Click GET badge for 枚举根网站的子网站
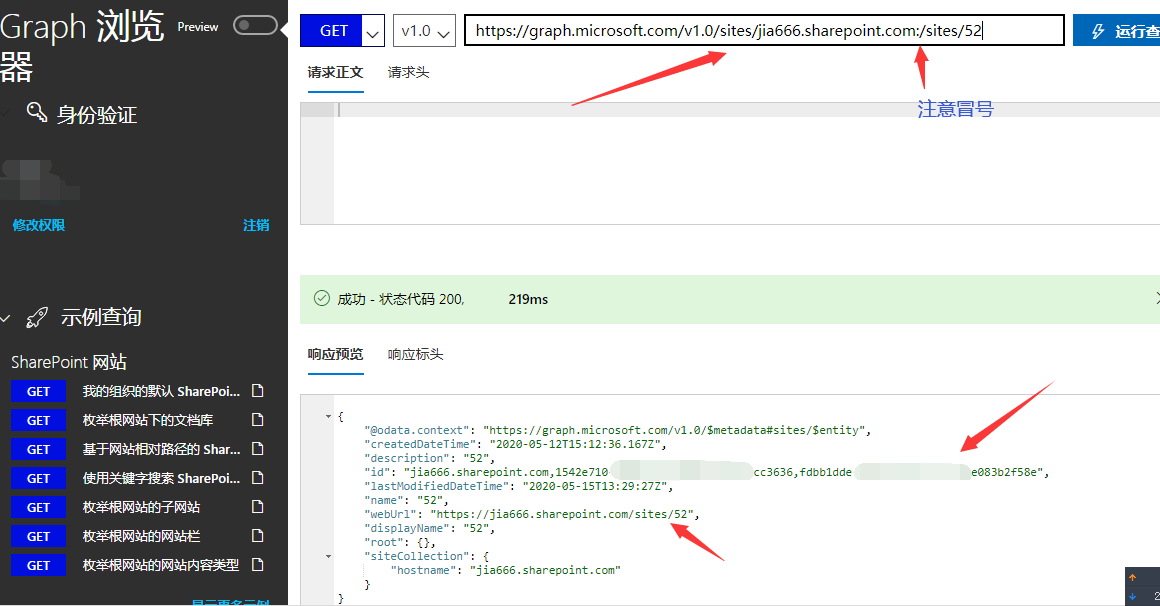This screenshot has width=1160, height=606. (x=38, y=508)
